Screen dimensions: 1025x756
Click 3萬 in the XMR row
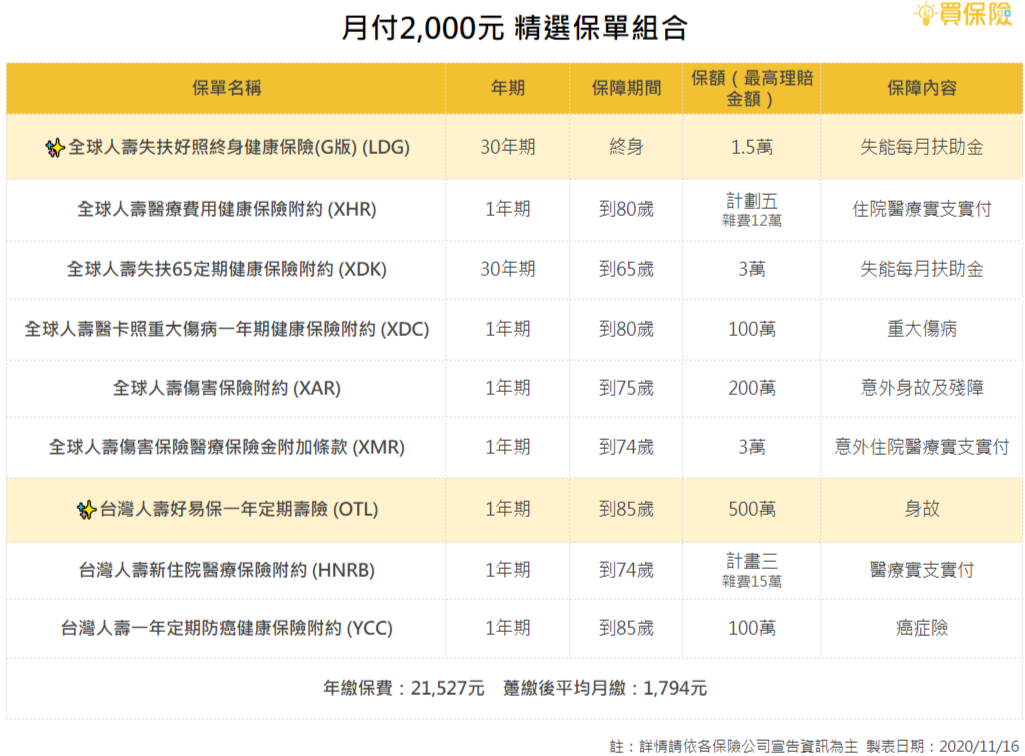[x=752, y=447]
